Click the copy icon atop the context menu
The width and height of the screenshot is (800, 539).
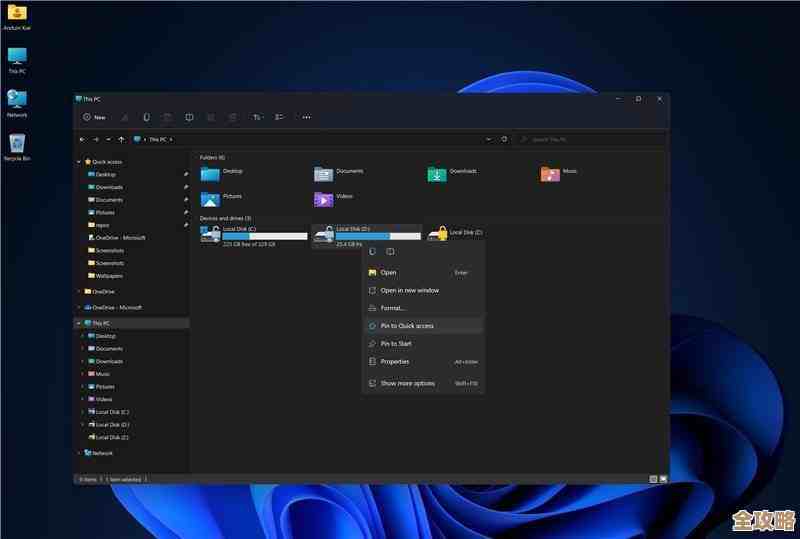372,251
